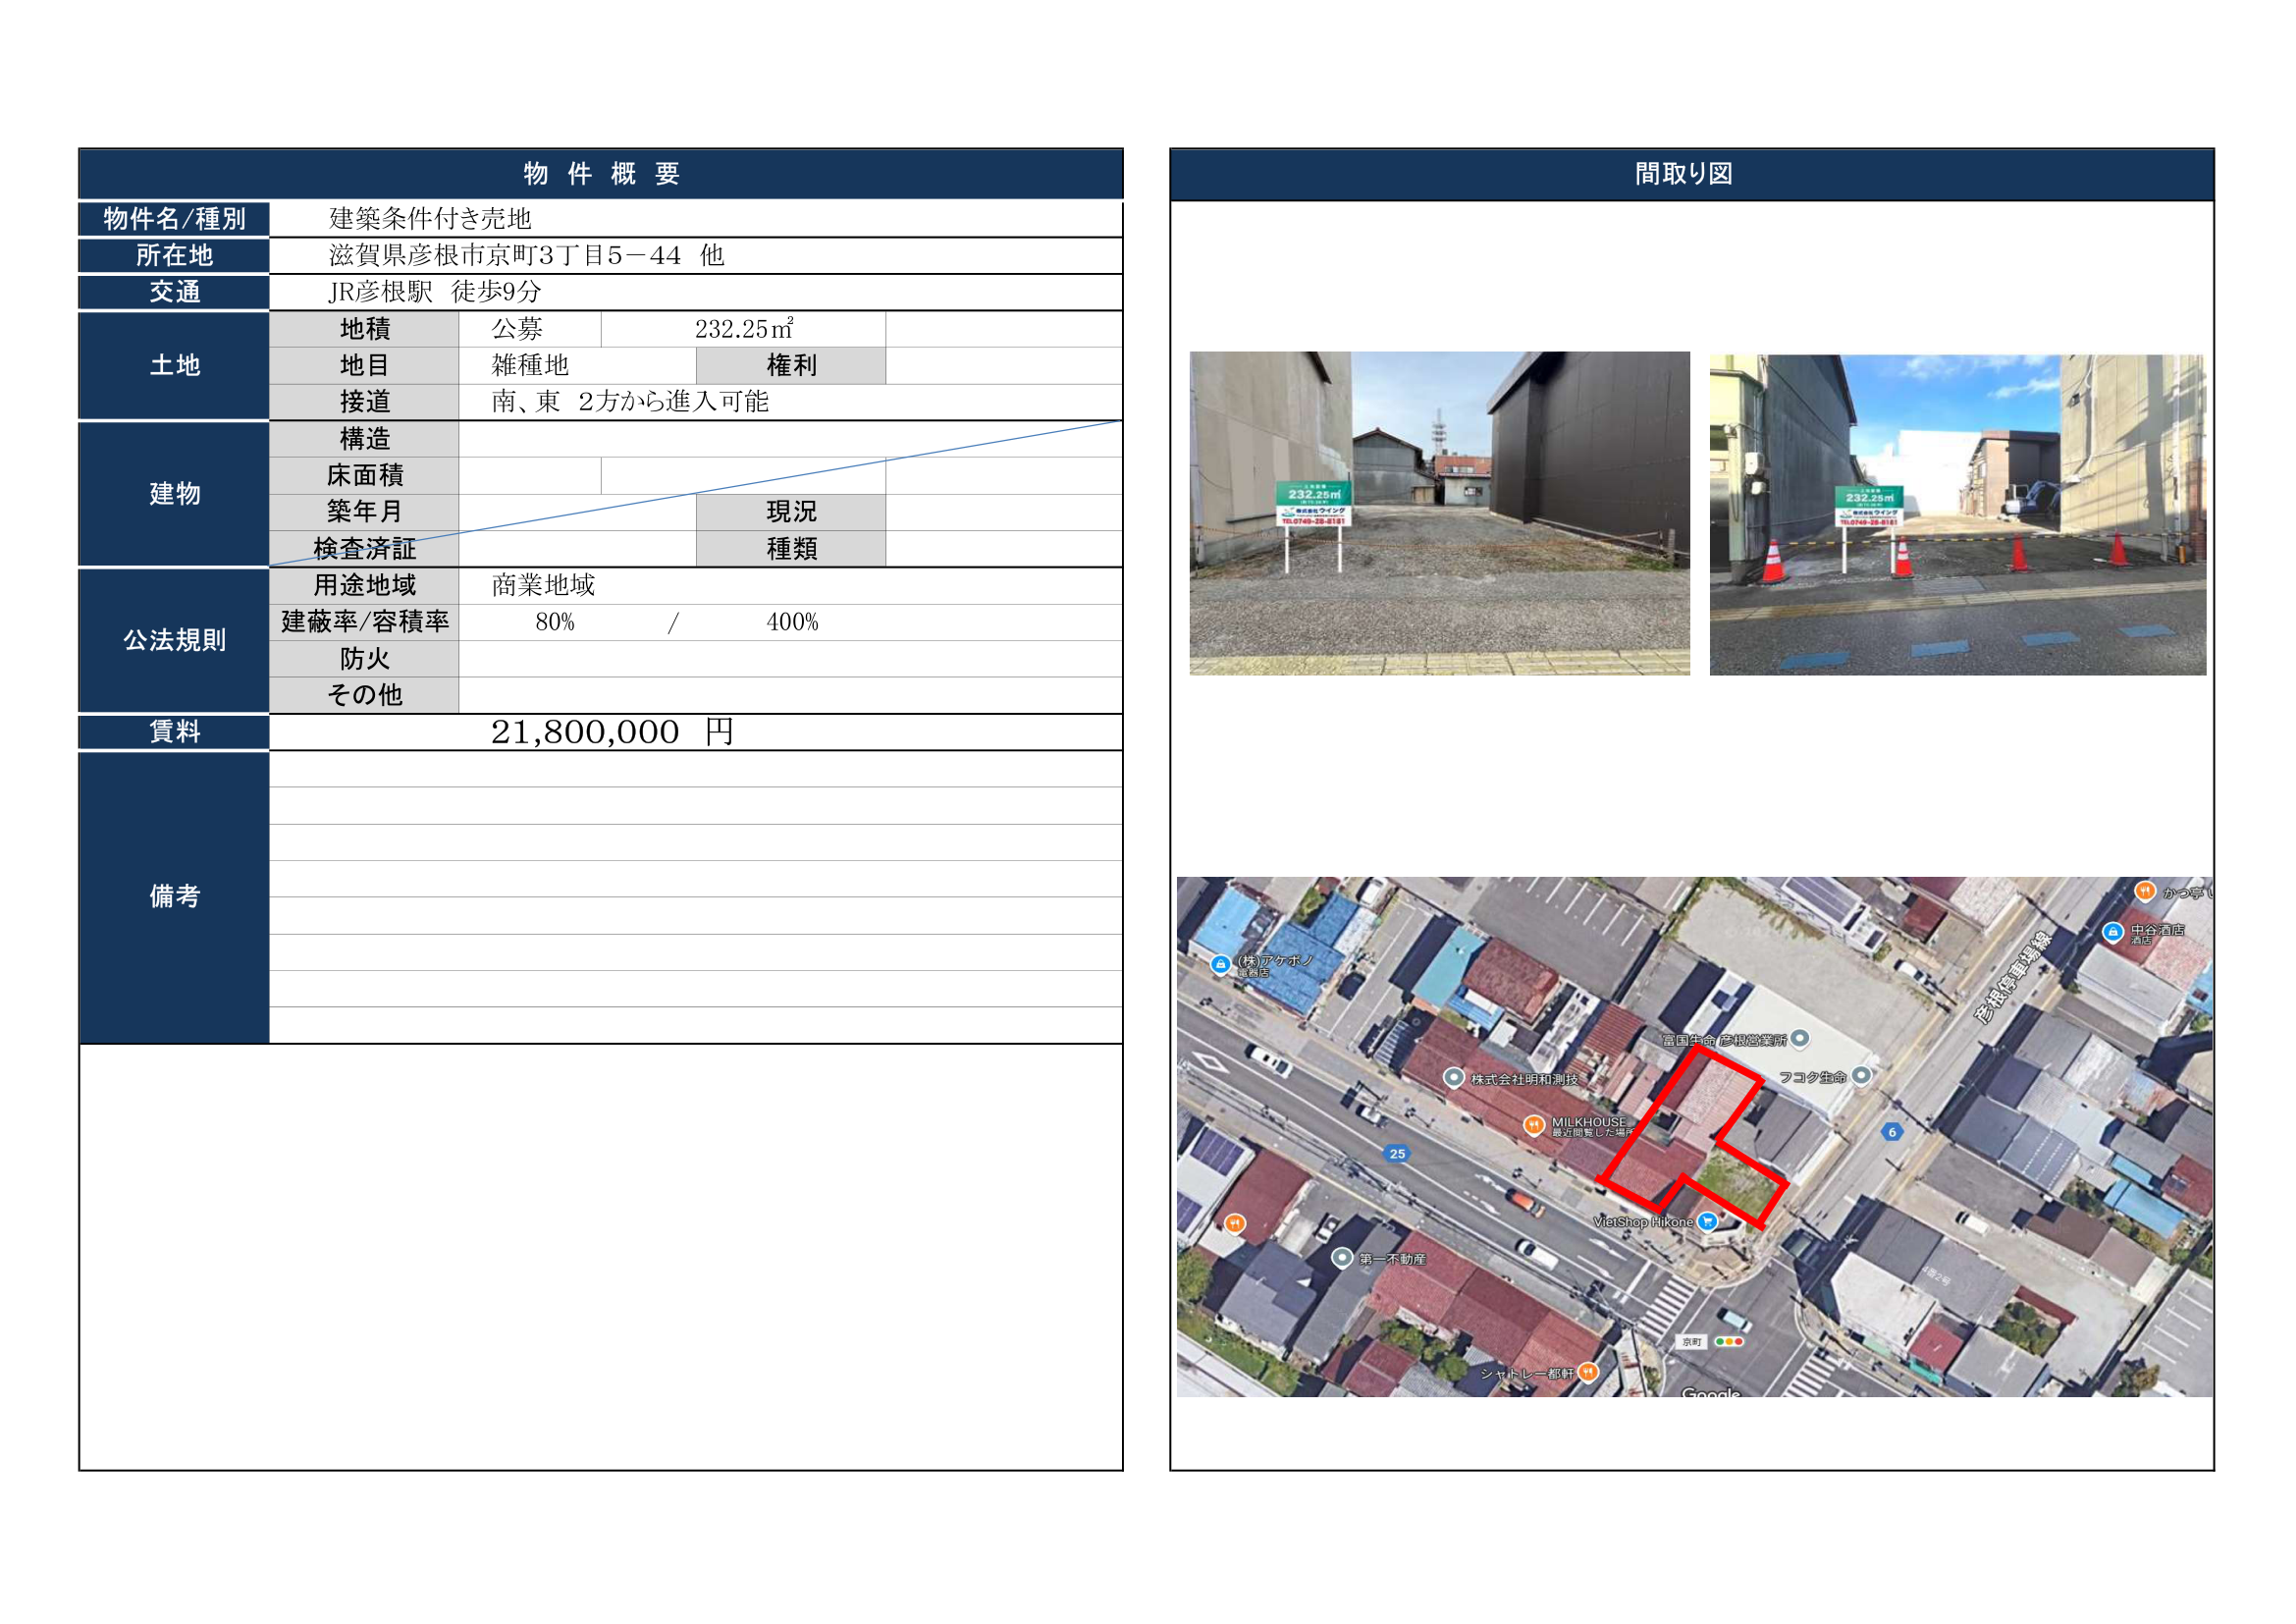Click the MILKHOUSE restaurant map pin
Viewport: 2296px width, 1624px height.
[1533, 1125]
